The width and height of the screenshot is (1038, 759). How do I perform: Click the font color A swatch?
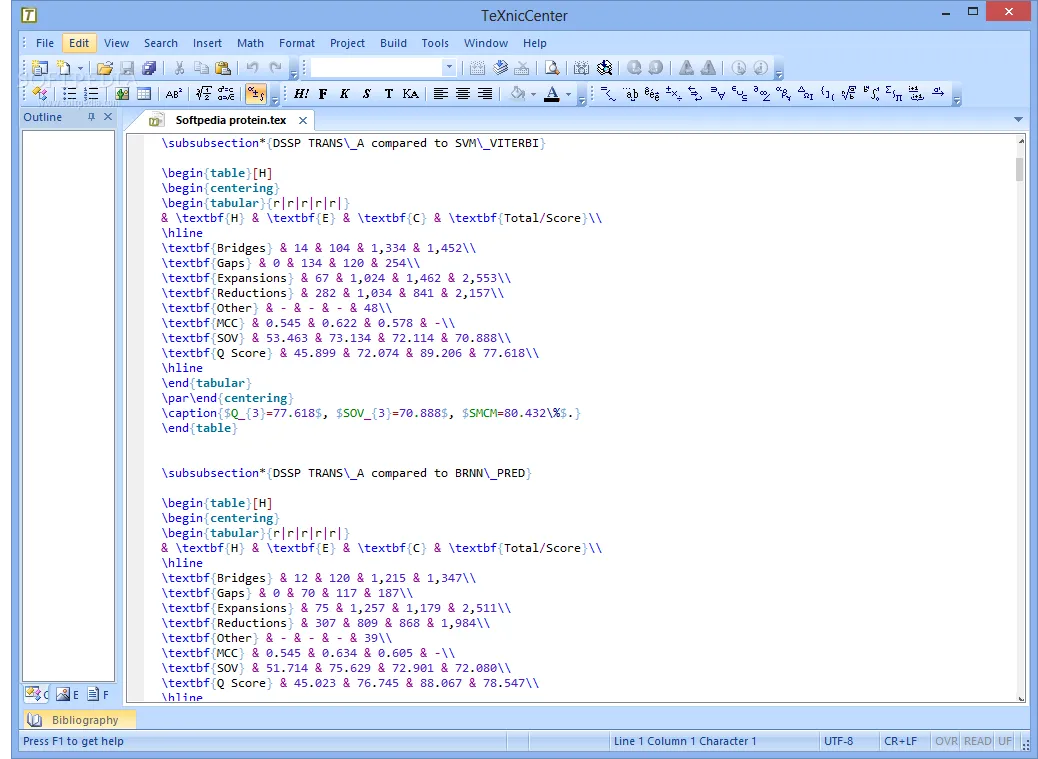pyautogui.click(x=552, y=94)
